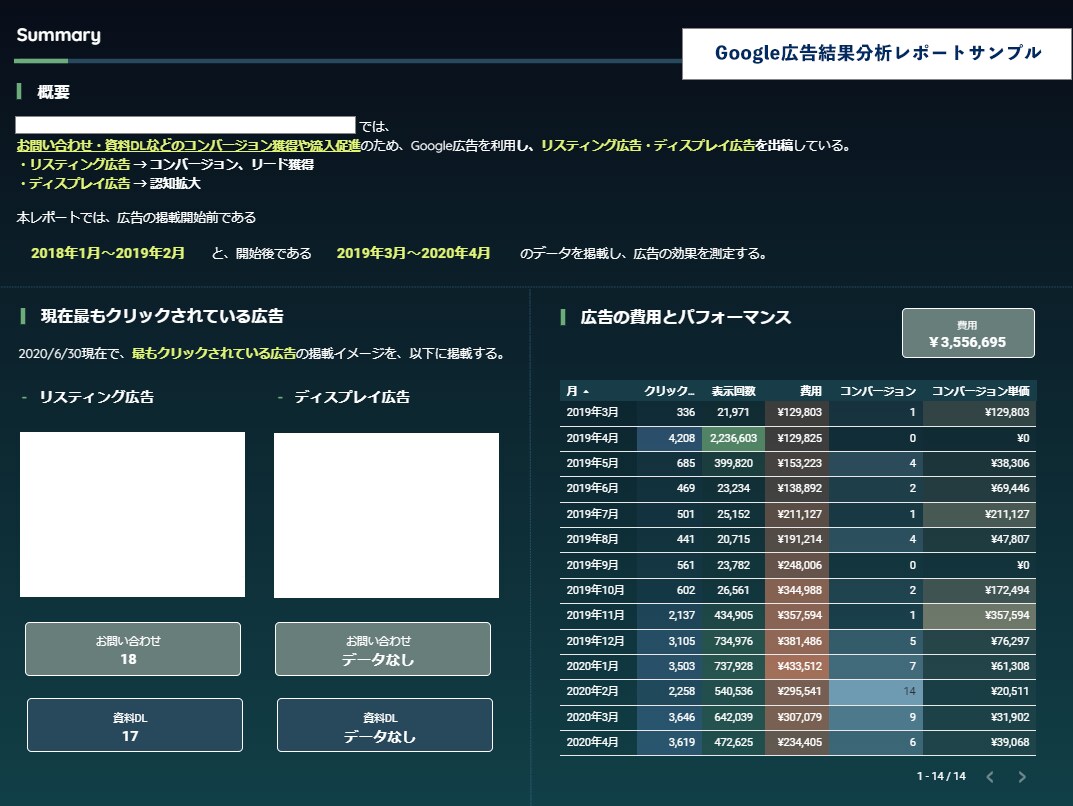Click the 現在最もクリックされている広告 heading
Viewport: 1073px width, 806px height.
[162, 316]
